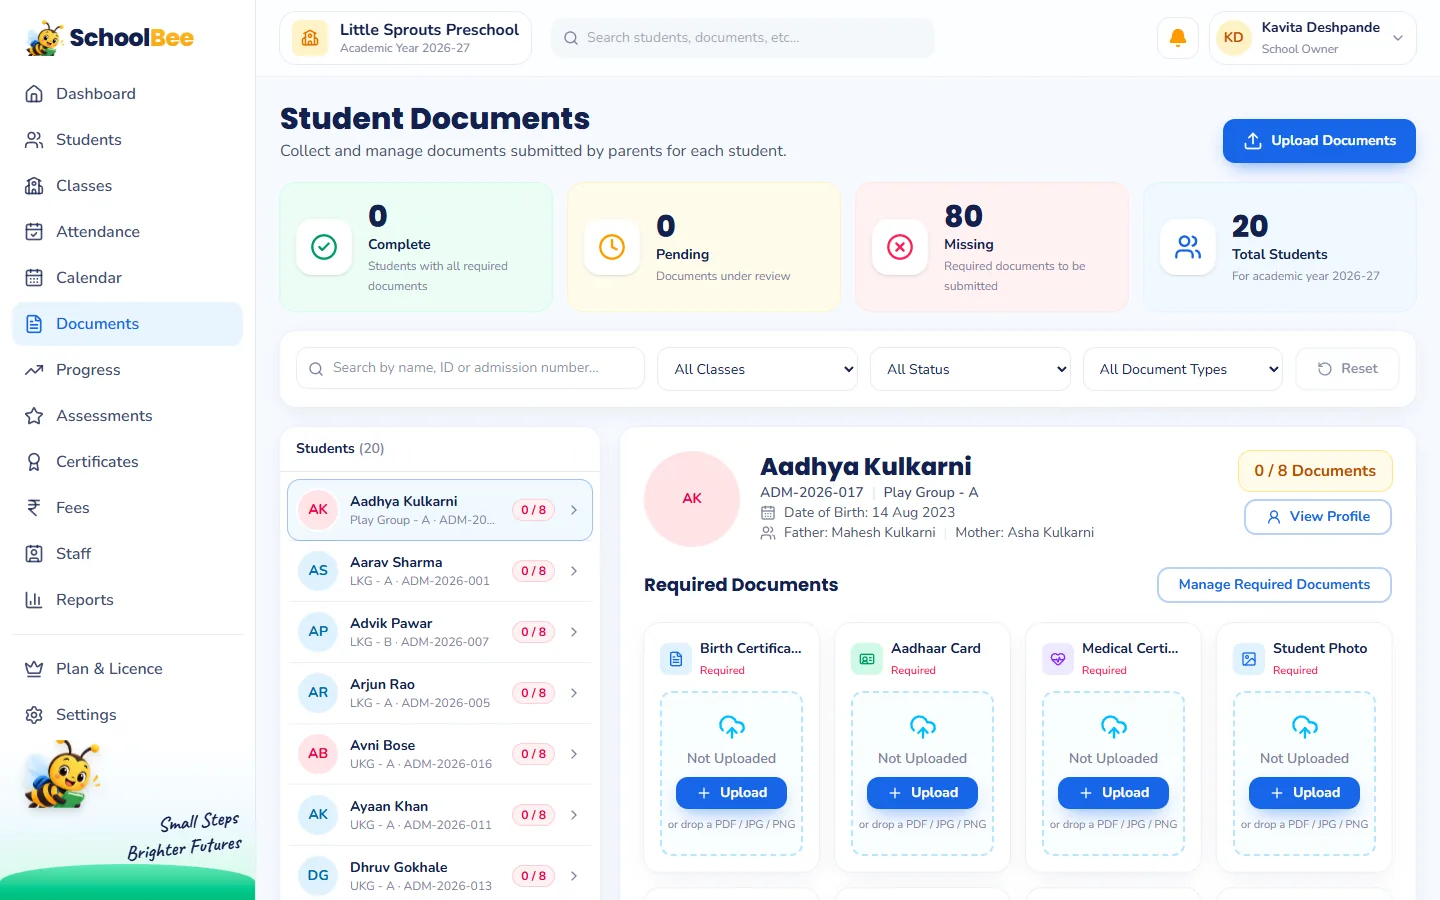Click the Assessments star icon

coord(34,416)
